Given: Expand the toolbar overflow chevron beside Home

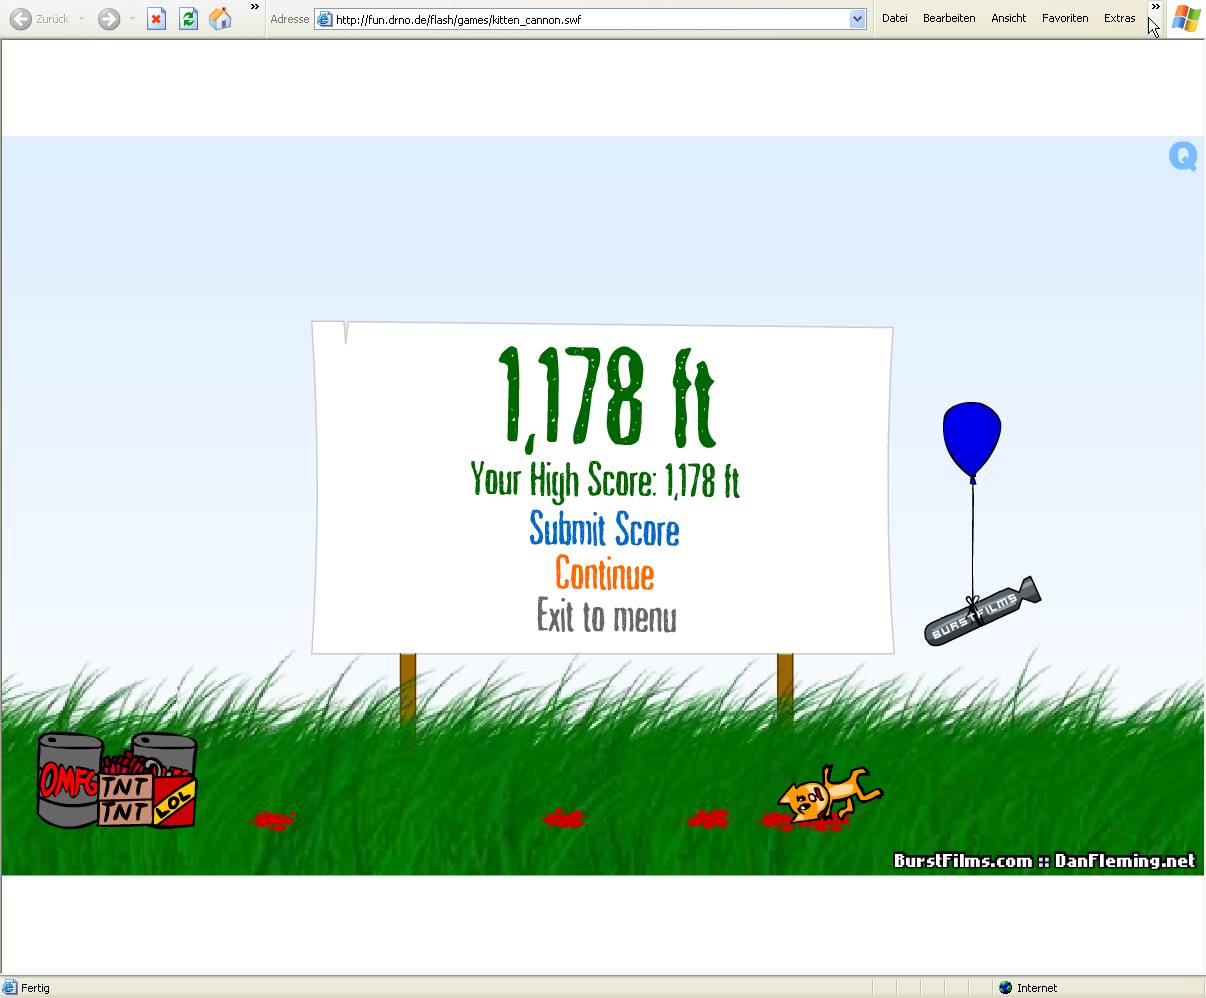Looking at the screenshot, I should pos(254,7).
